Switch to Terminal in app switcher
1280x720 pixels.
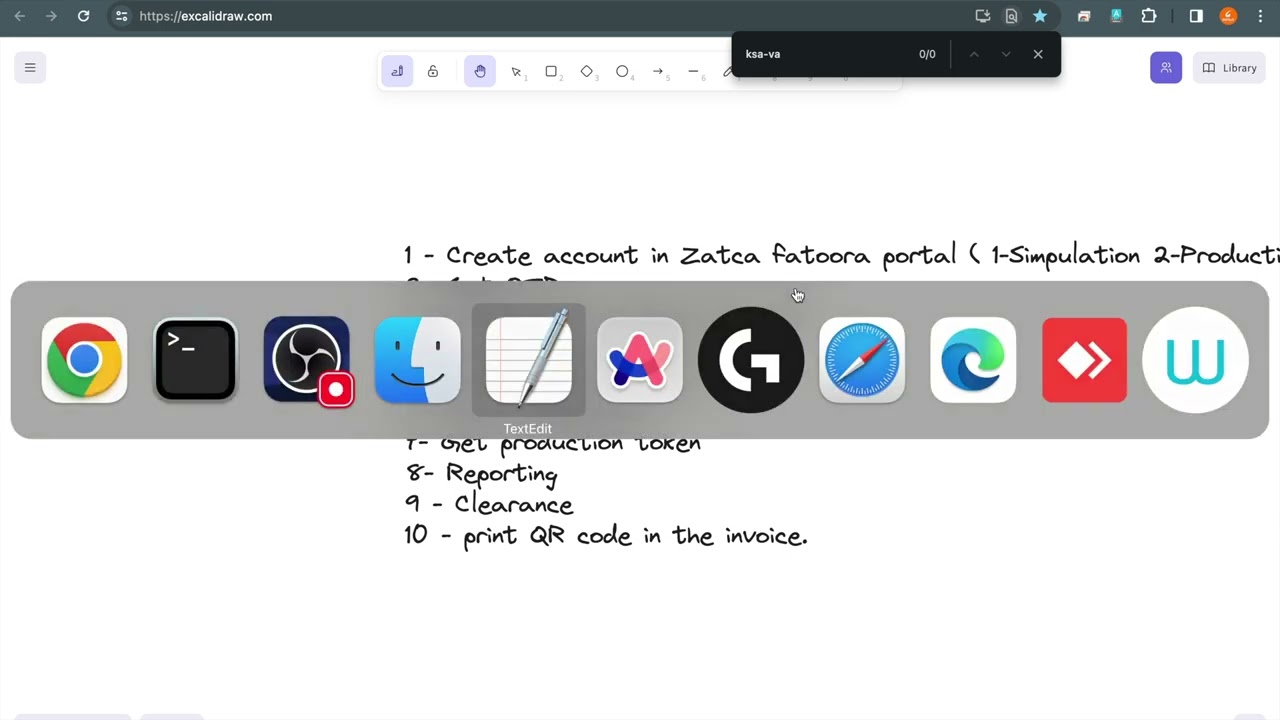click(x=196, y=360)
